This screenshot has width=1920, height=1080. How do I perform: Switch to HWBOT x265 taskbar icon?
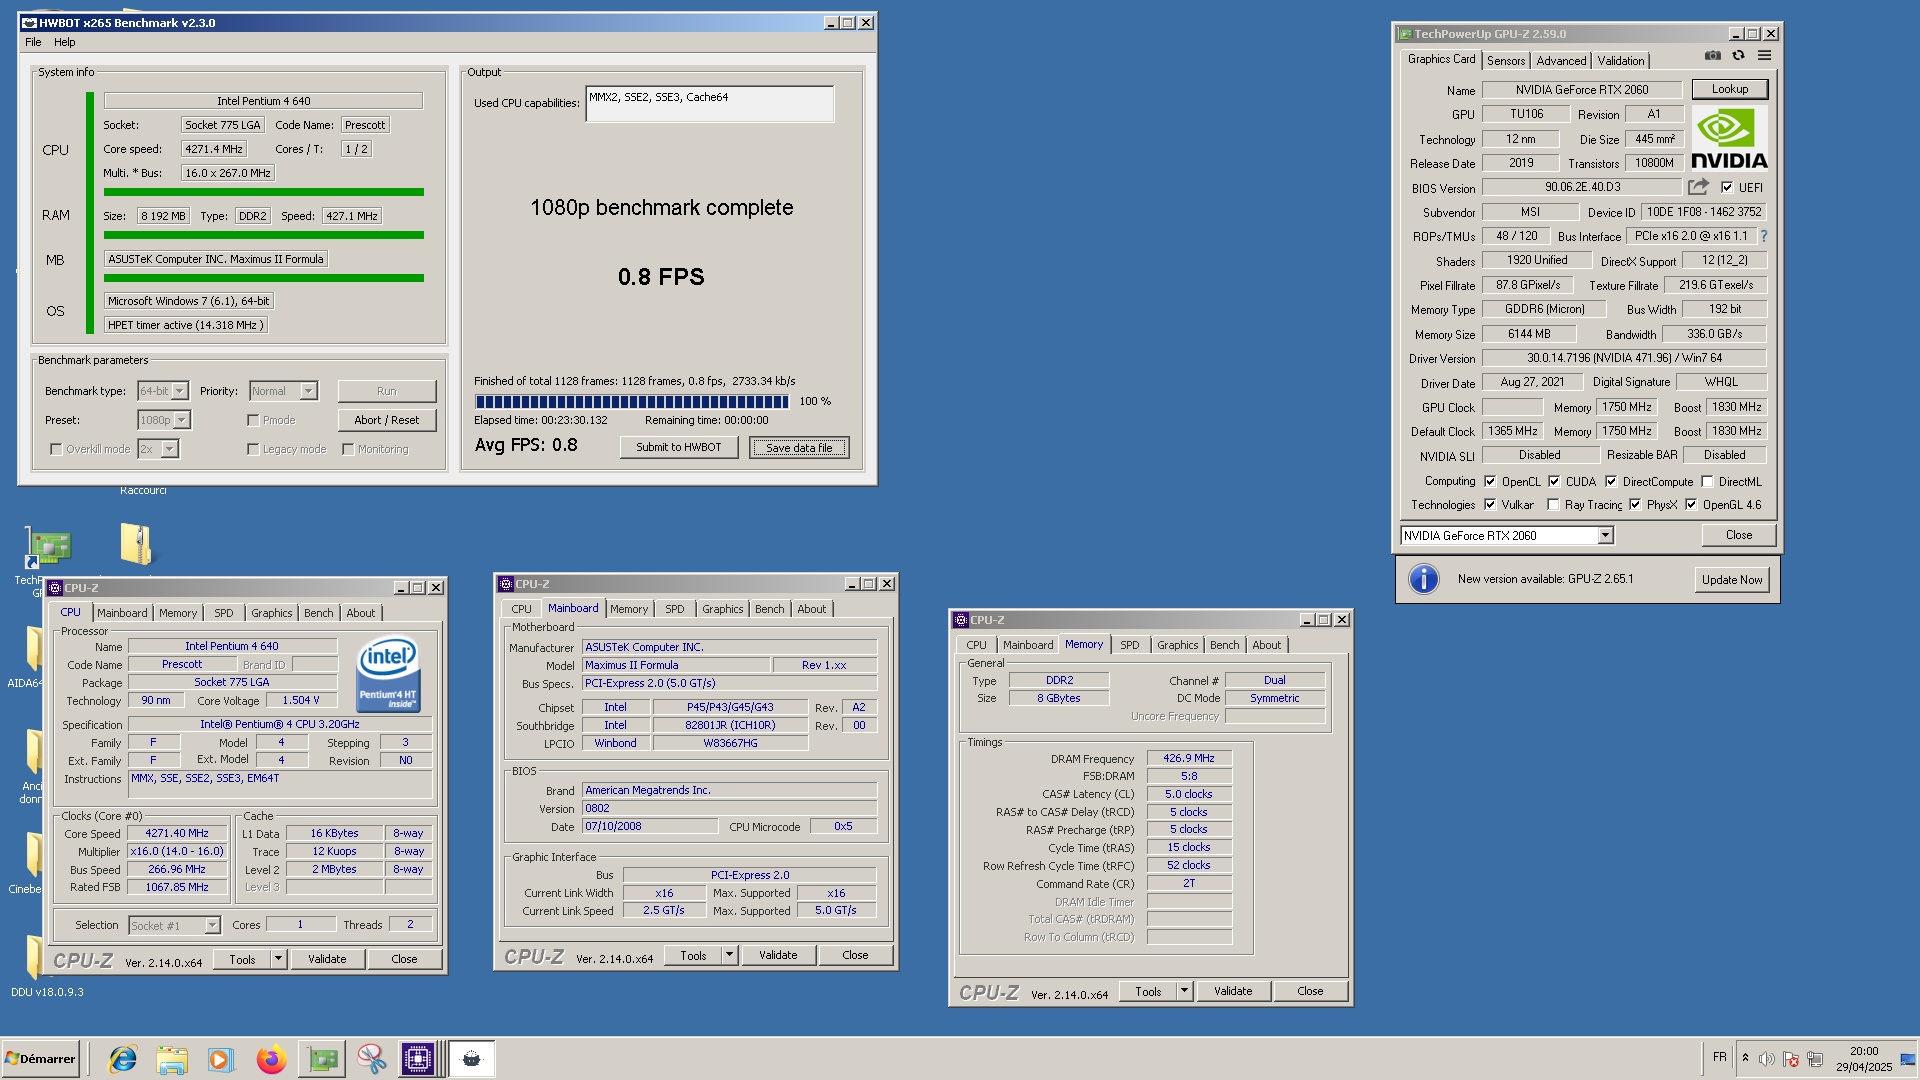click(x=471, y=1059)
